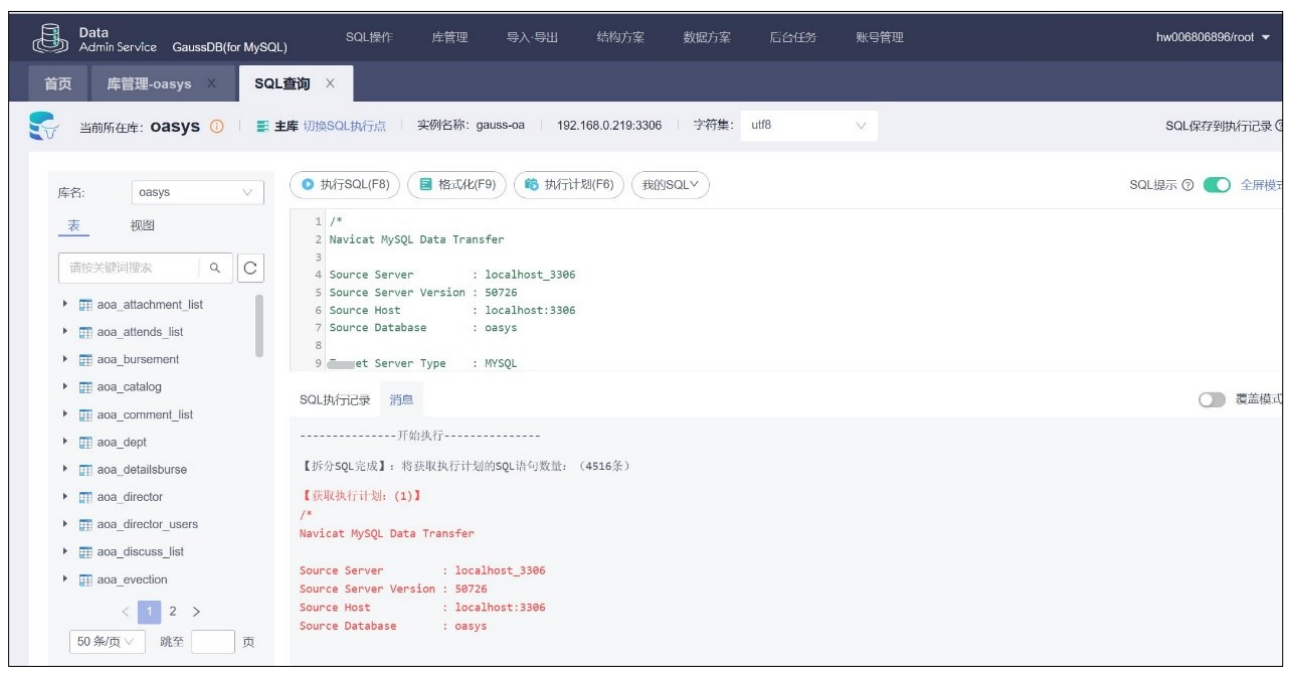Open the 50 条/页 page size dropdown
Image resolution: width=1291 pixels, height=673 pixels.
pos(106,642)
